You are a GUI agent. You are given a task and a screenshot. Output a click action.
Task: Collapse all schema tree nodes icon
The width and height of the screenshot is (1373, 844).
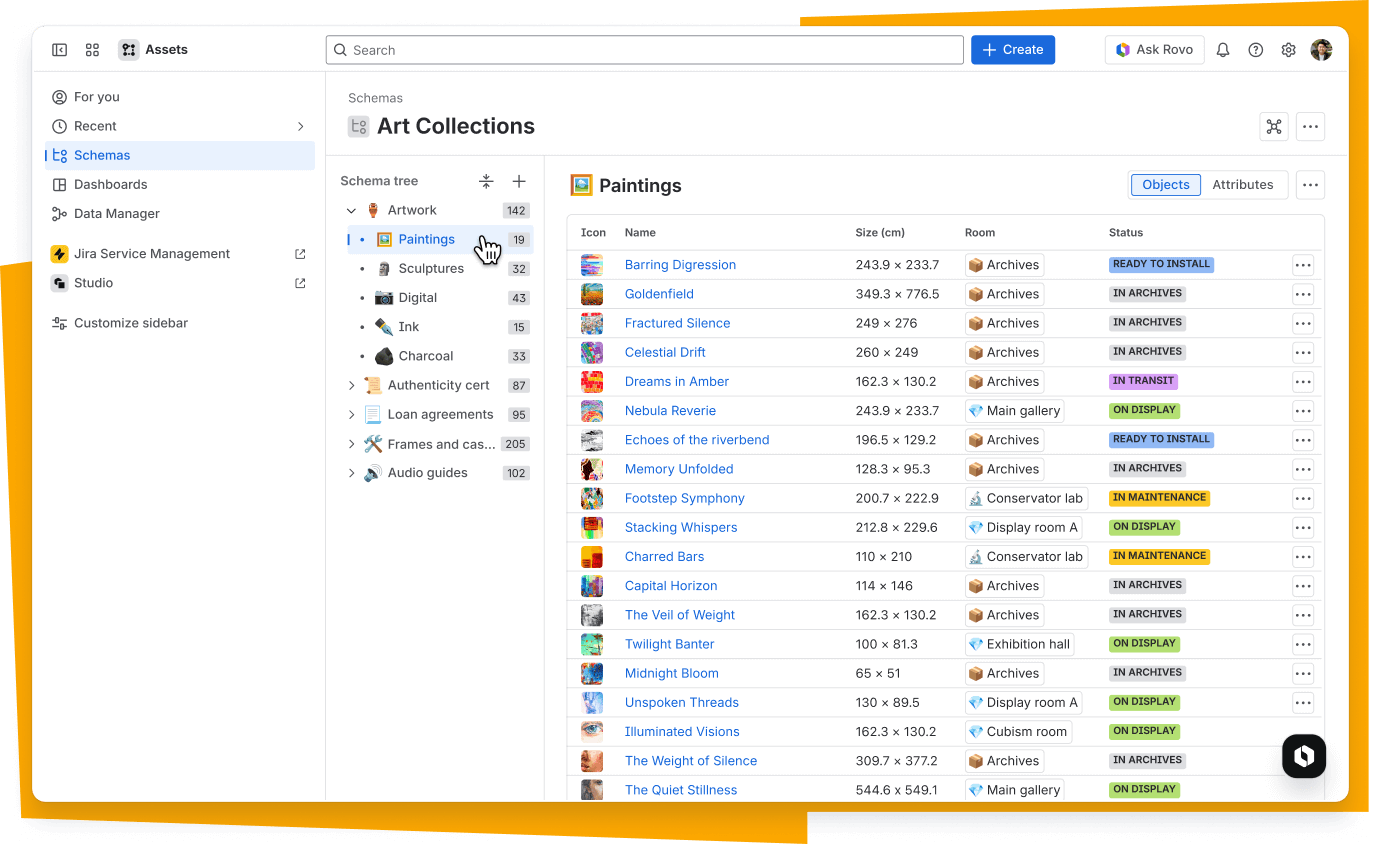coord(486,181)
